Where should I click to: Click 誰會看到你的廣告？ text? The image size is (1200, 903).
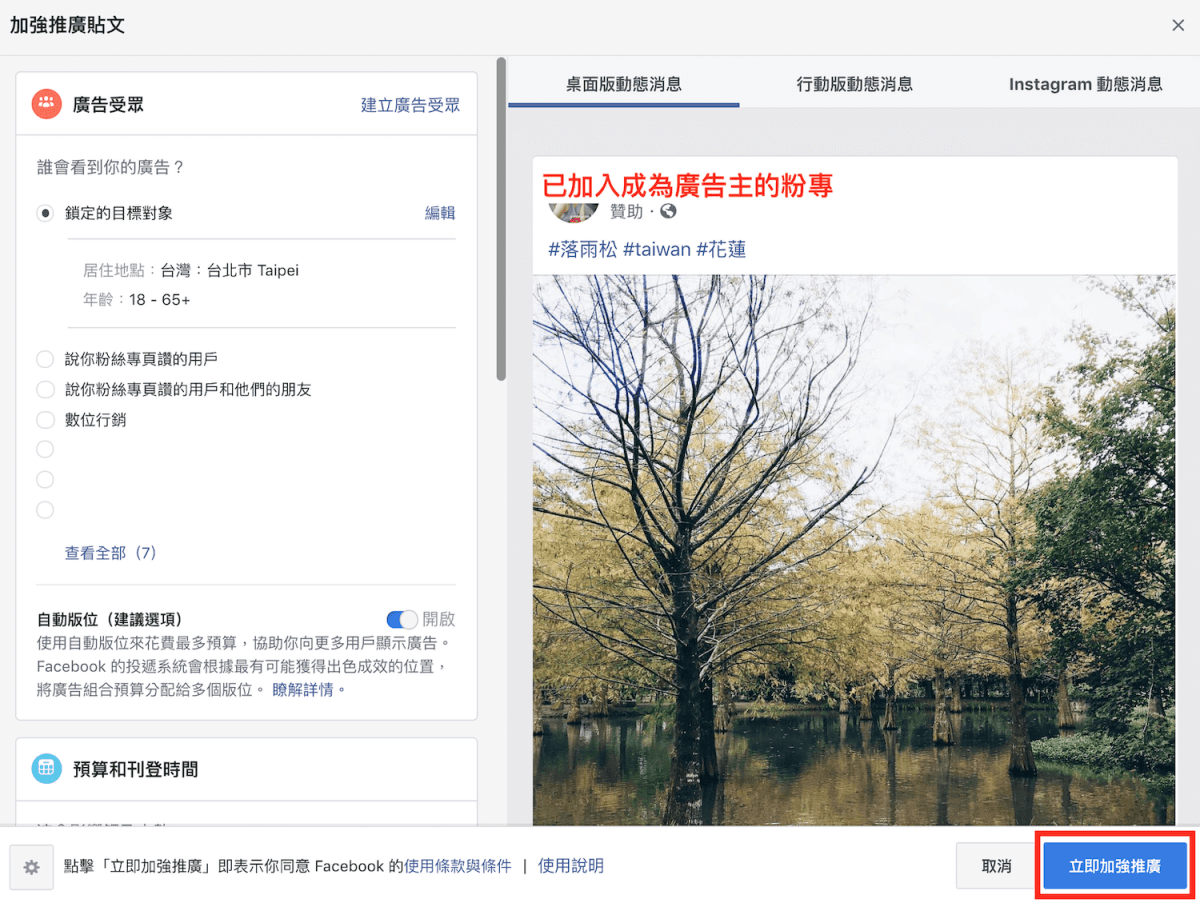pyautogui.click(x=111, y=167)
